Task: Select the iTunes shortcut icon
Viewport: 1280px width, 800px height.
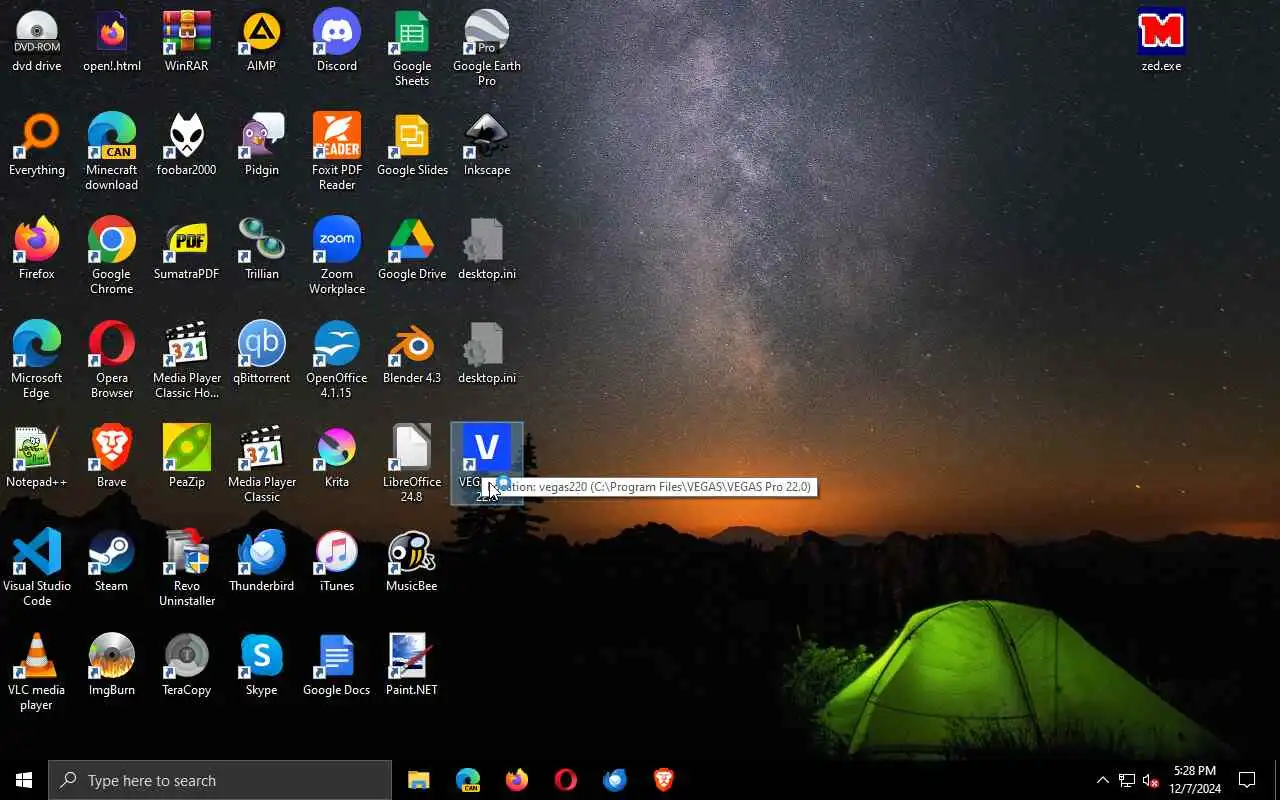Action: tap(337, 560)
